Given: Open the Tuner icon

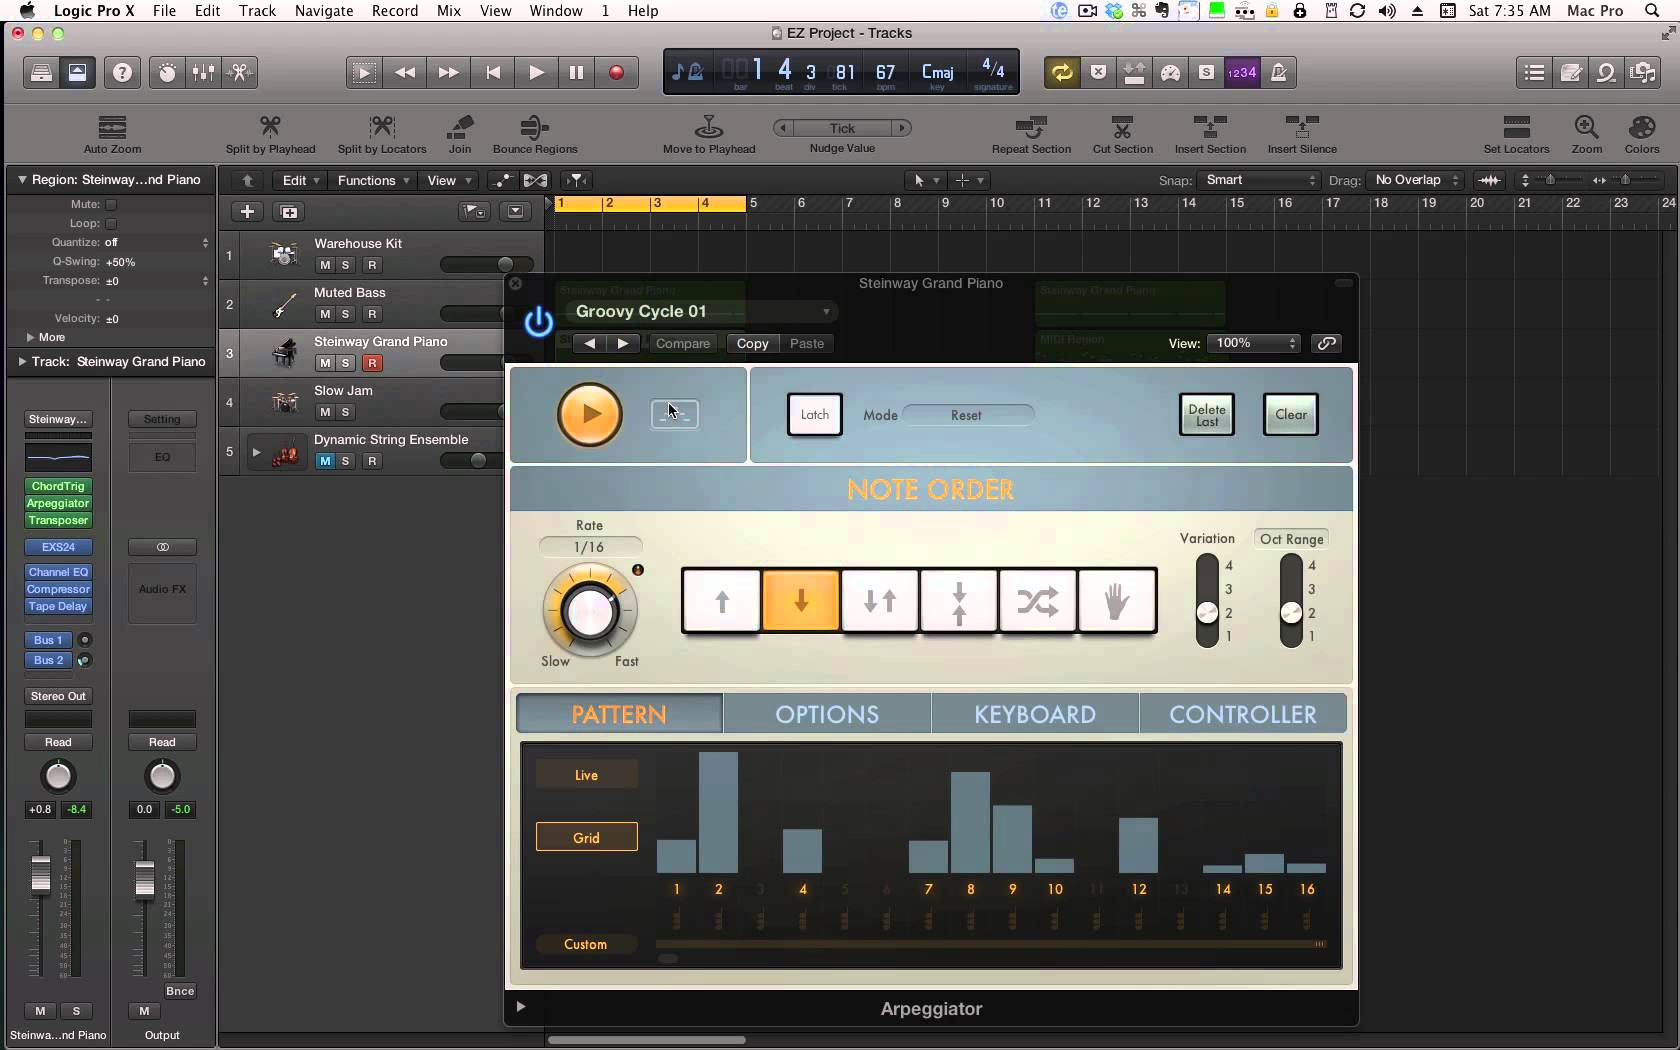Looking at the screenshot, I should (1170, 72).
